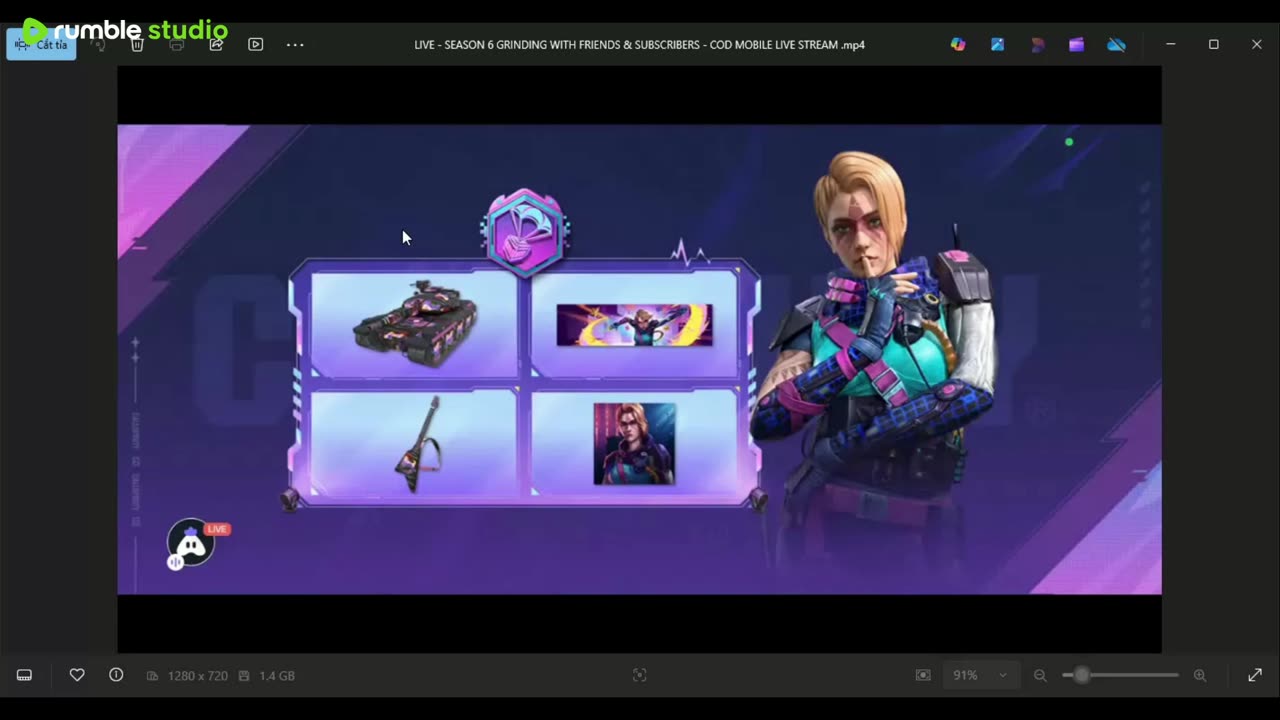1280x720 pixels.
Task: Close the Photos window
Action: (x=1257, y=45)
